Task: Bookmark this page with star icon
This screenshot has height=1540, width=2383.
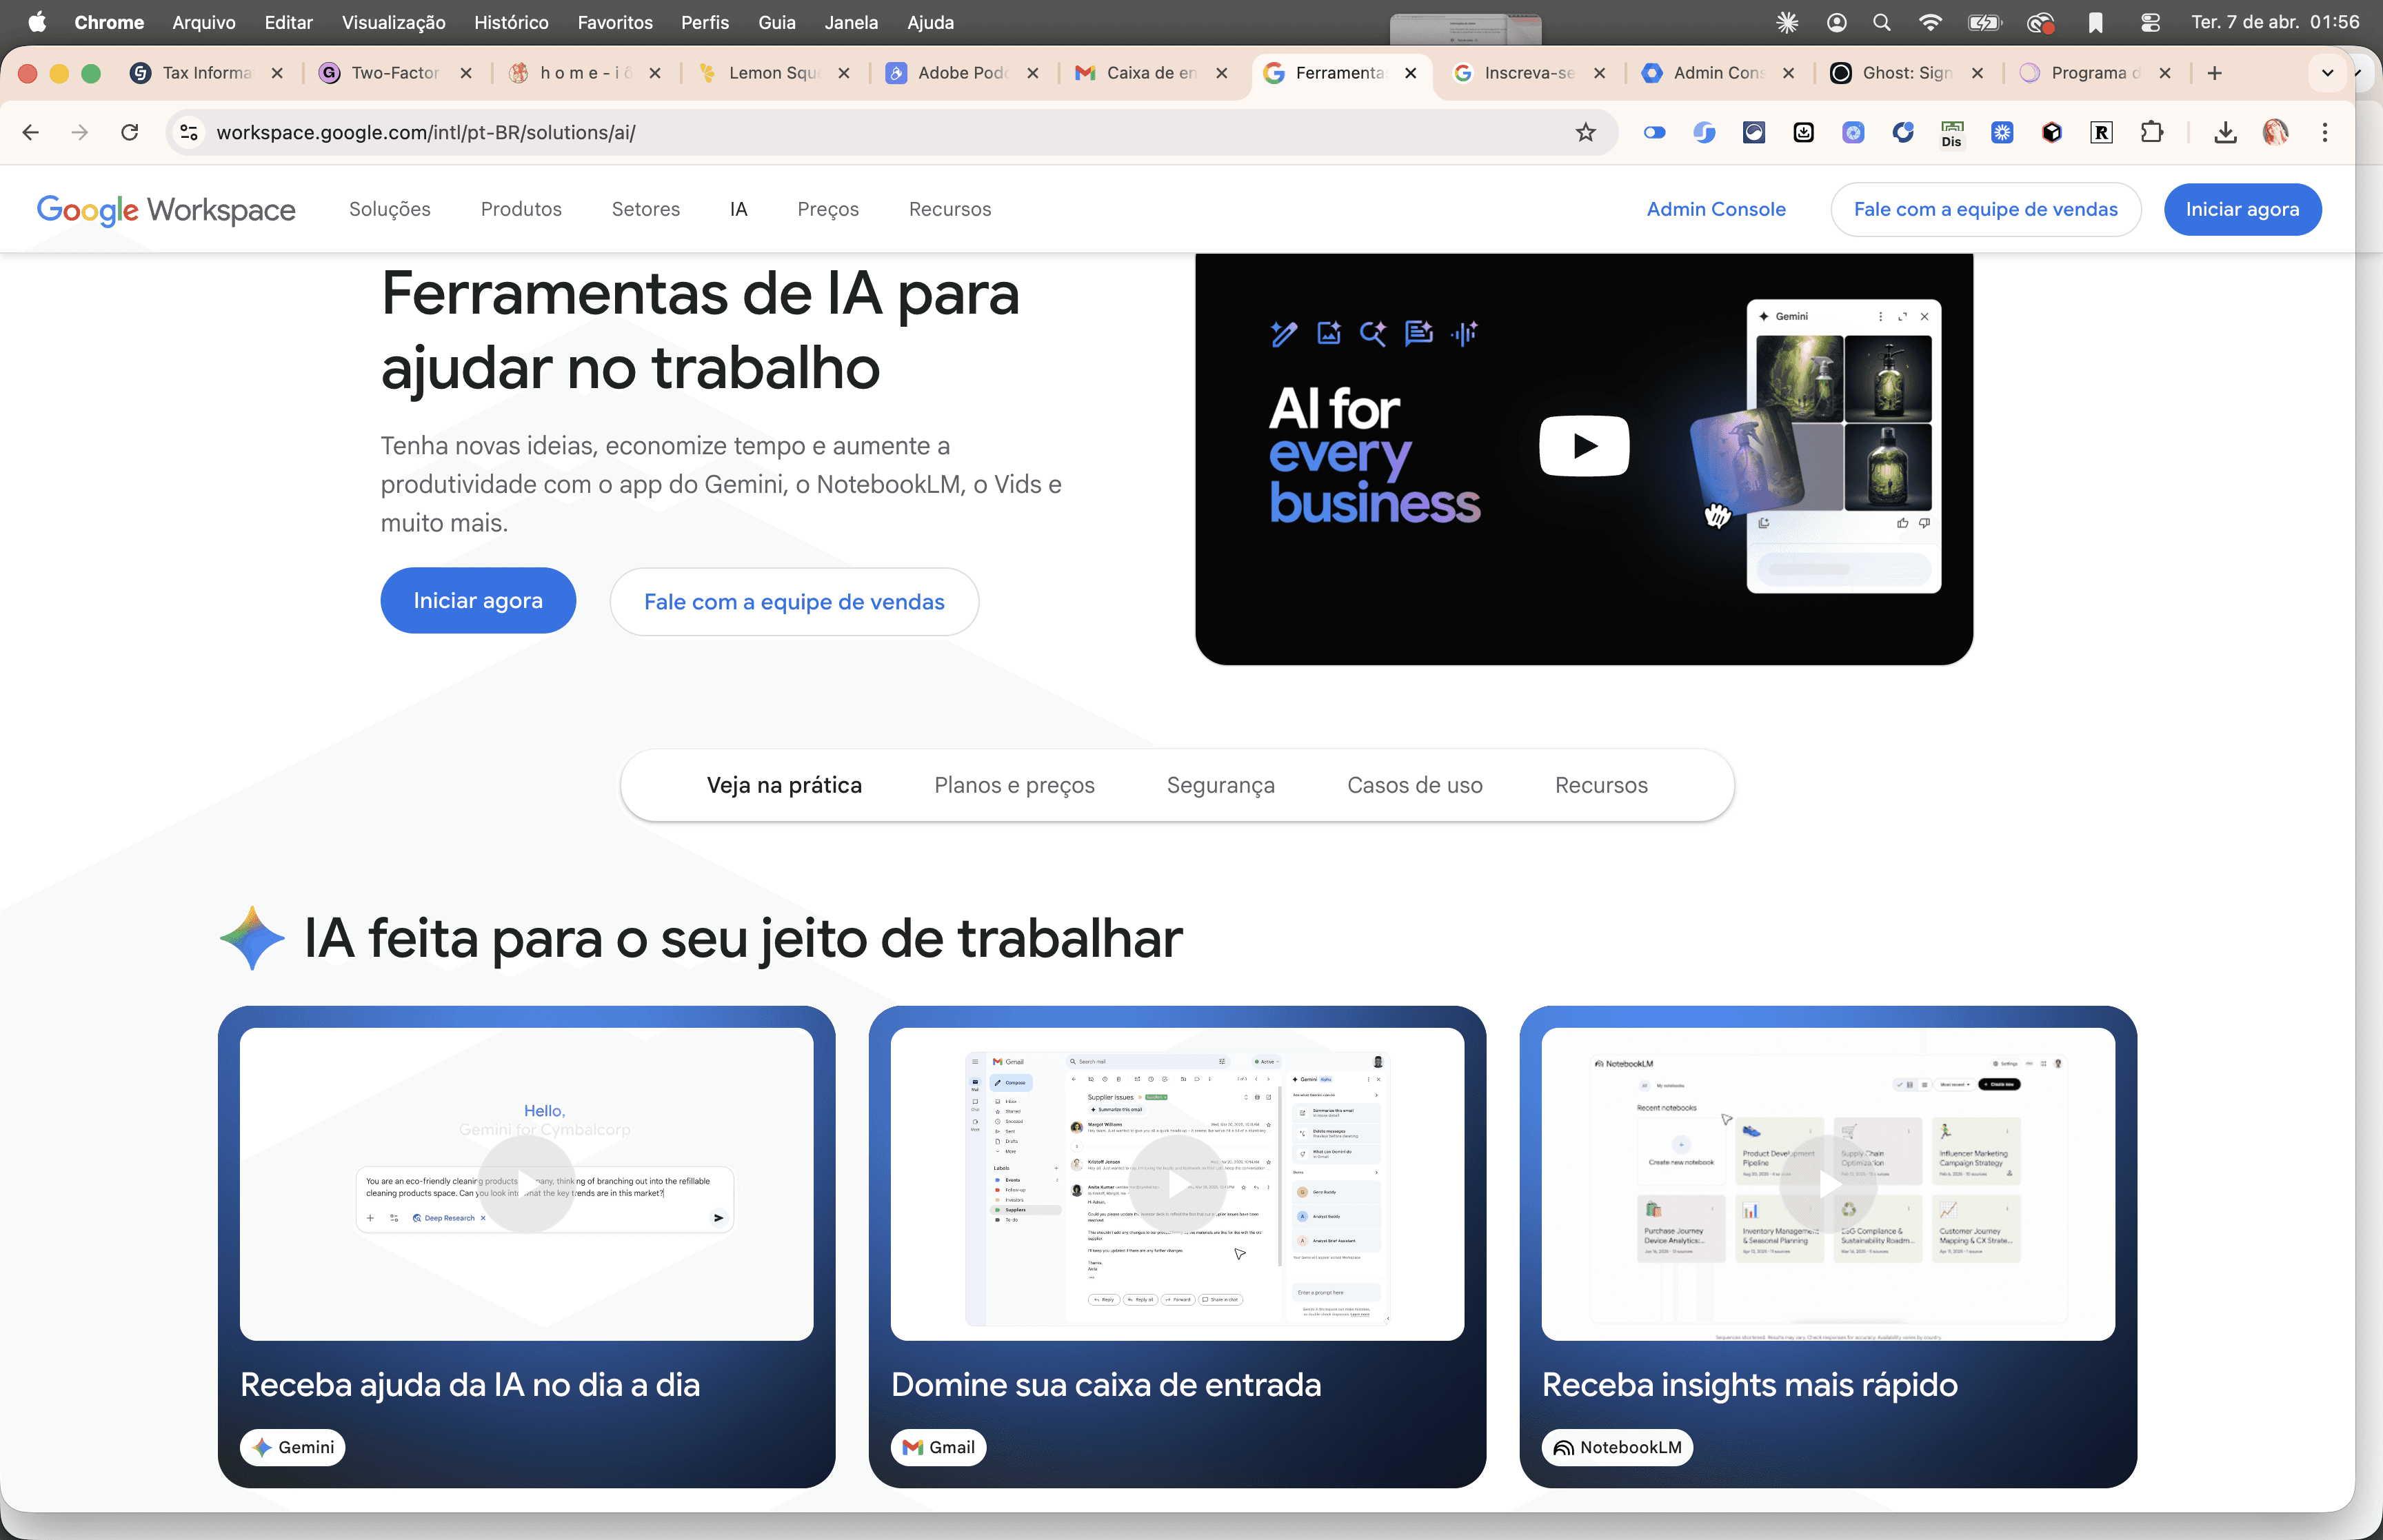Action: click(x=1585, y=132)
